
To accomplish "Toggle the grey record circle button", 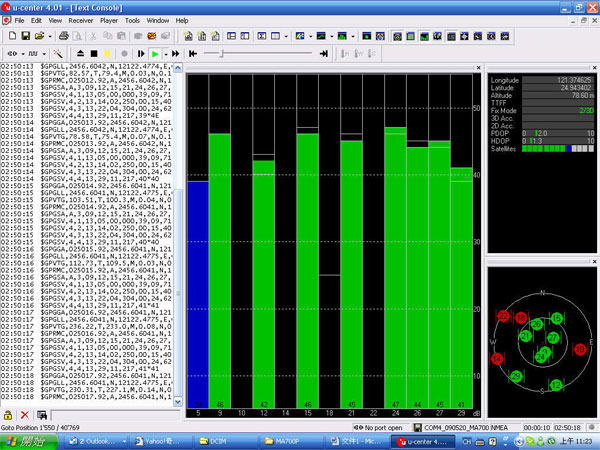I will click(x=124, y=54).
